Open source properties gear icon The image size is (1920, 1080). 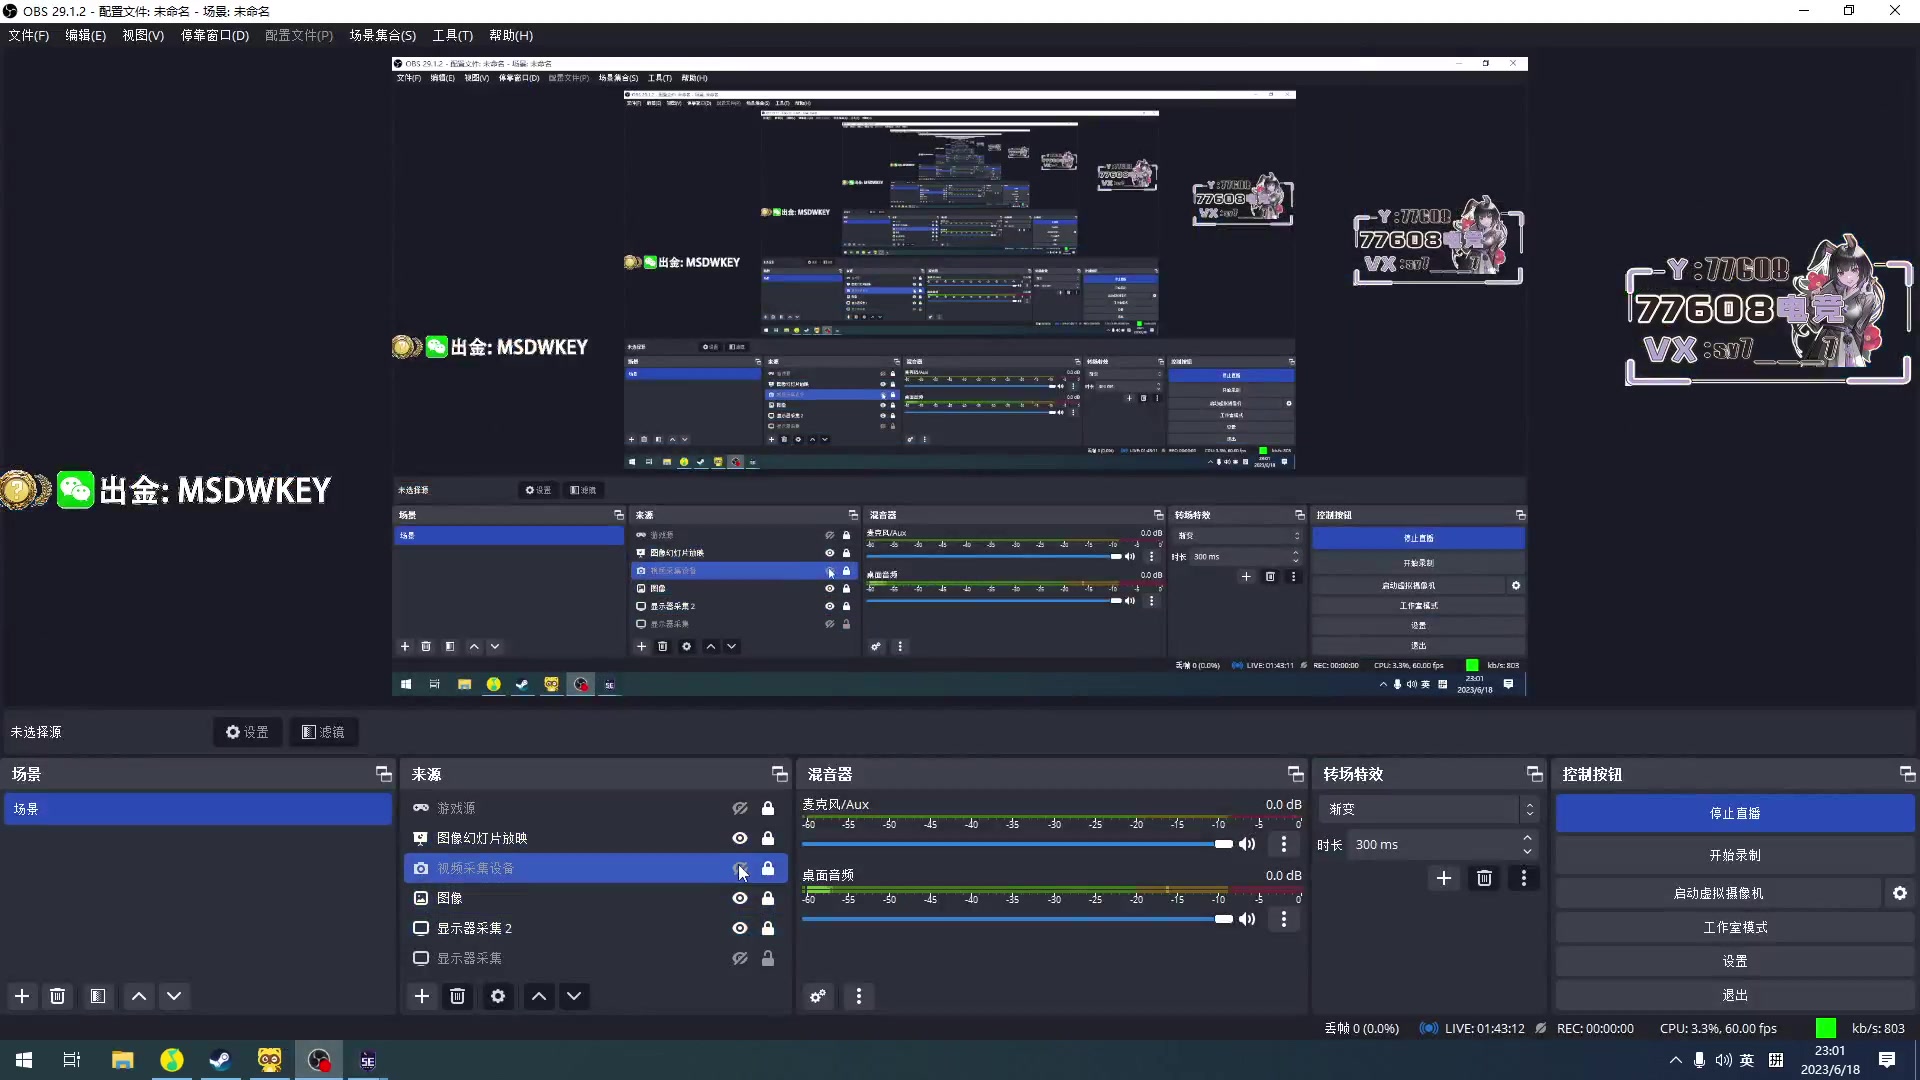498,996
